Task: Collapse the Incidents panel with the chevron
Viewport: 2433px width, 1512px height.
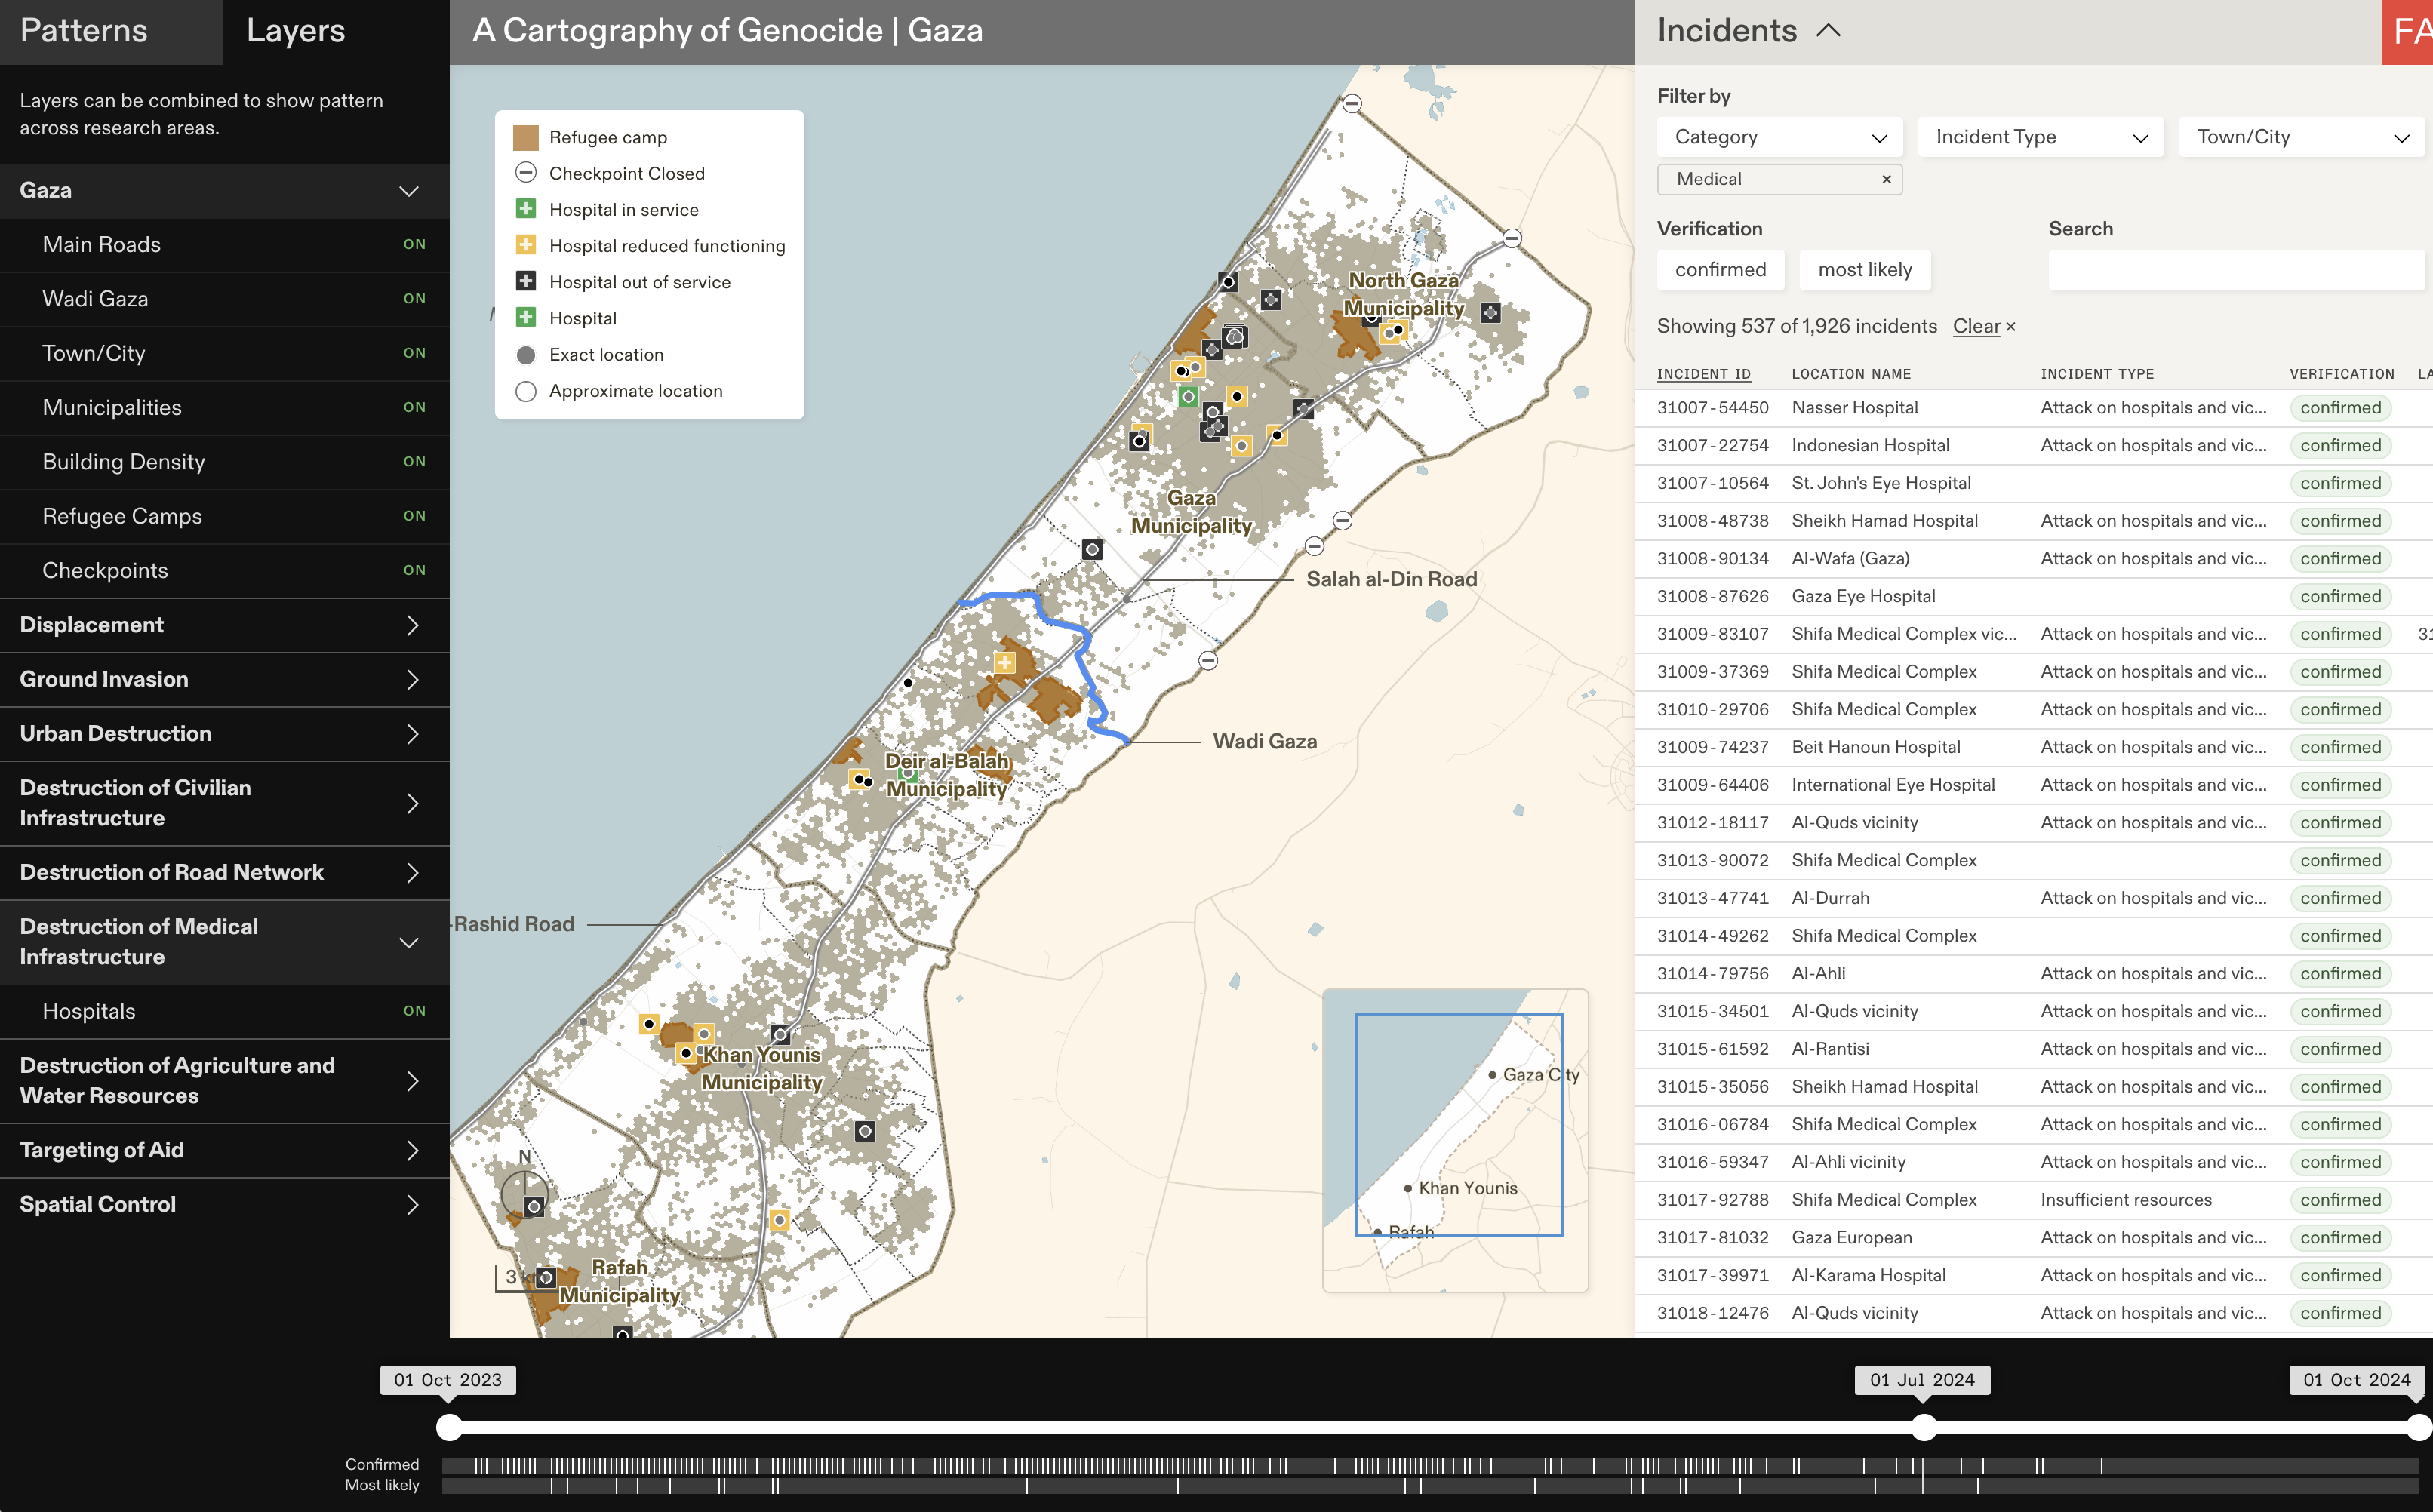Action: [x=1828, y=31]
